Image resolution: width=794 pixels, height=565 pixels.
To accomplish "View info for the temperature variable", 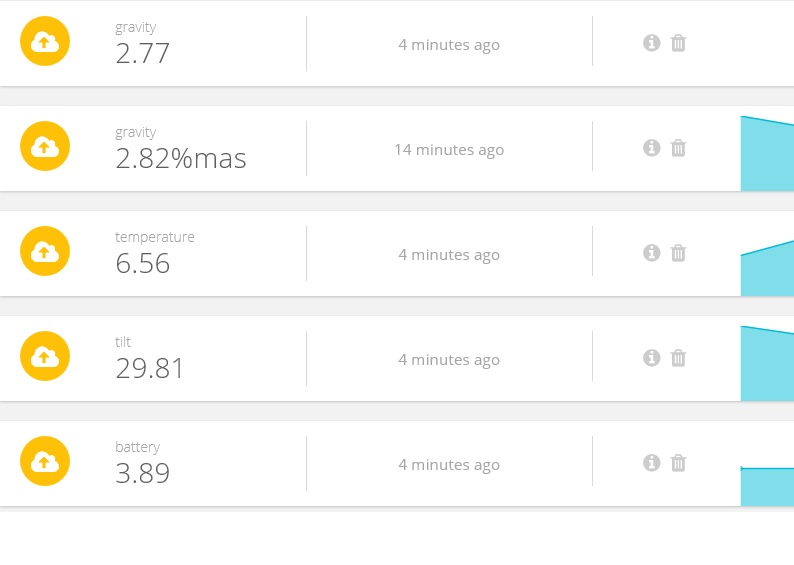I will coord(652,253).
